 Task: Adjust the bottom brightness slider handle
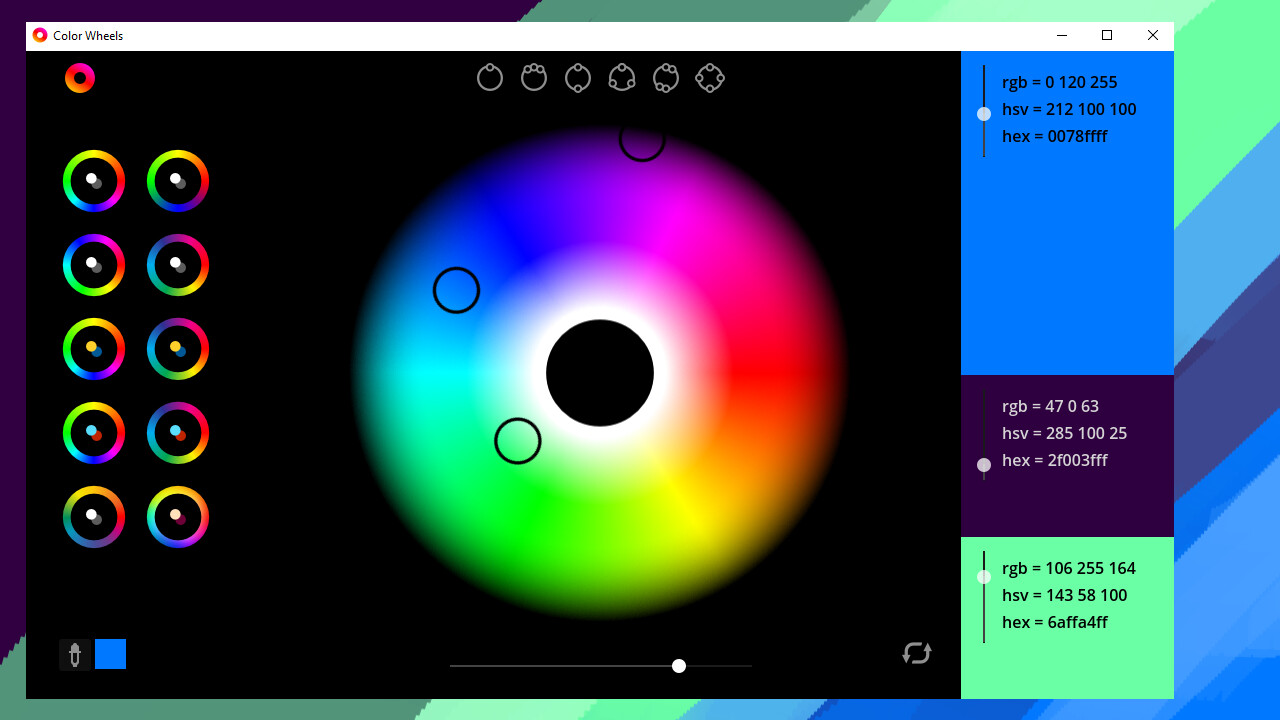(679, 666)
